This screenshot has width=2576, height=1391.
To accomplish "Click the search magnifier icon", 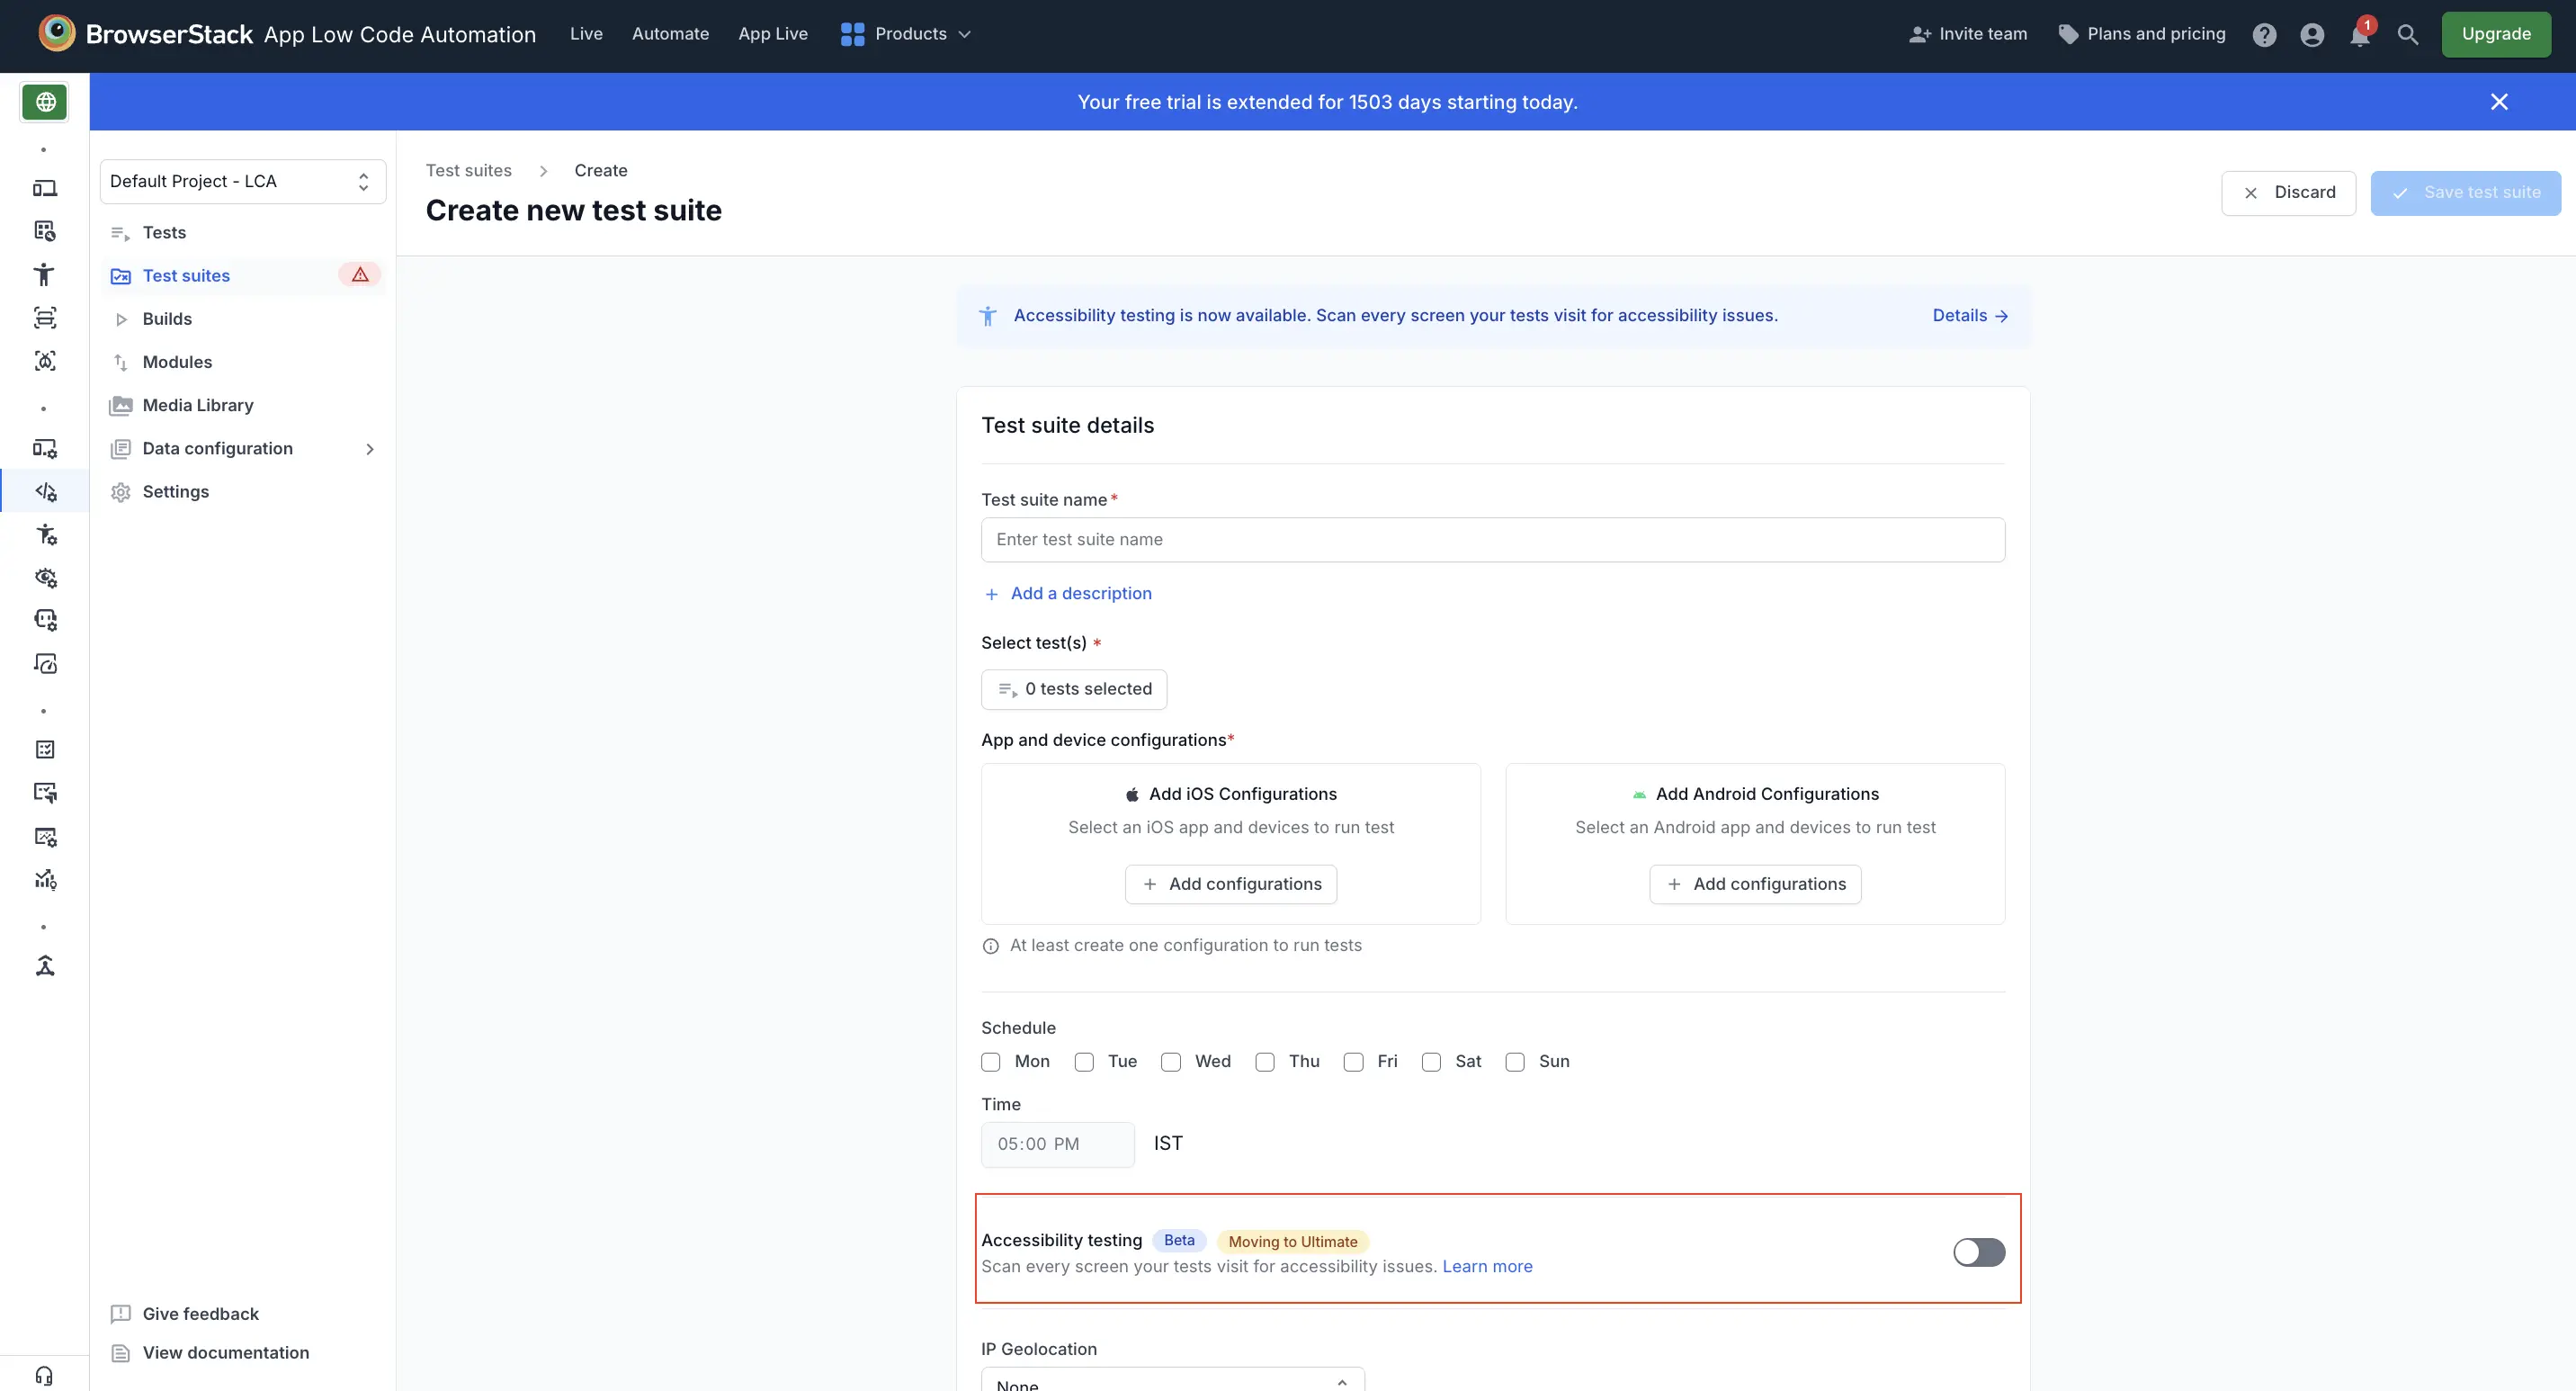I will pos(2408,35).
